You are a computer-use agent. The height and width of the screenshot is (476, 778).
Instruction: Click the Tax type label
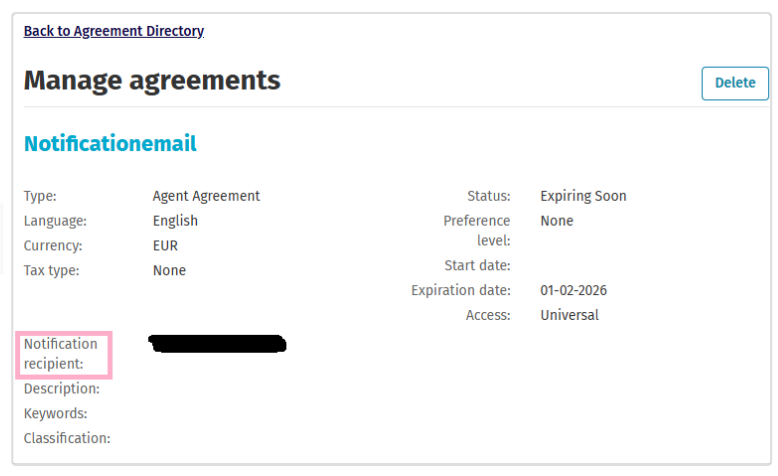click(x=51, y=270)
